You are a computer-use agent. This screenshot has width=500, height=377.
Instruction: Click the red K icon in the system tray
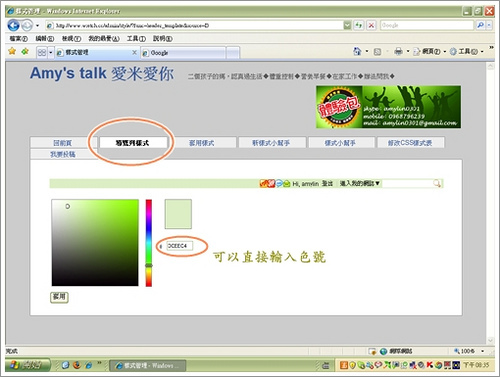431,365
